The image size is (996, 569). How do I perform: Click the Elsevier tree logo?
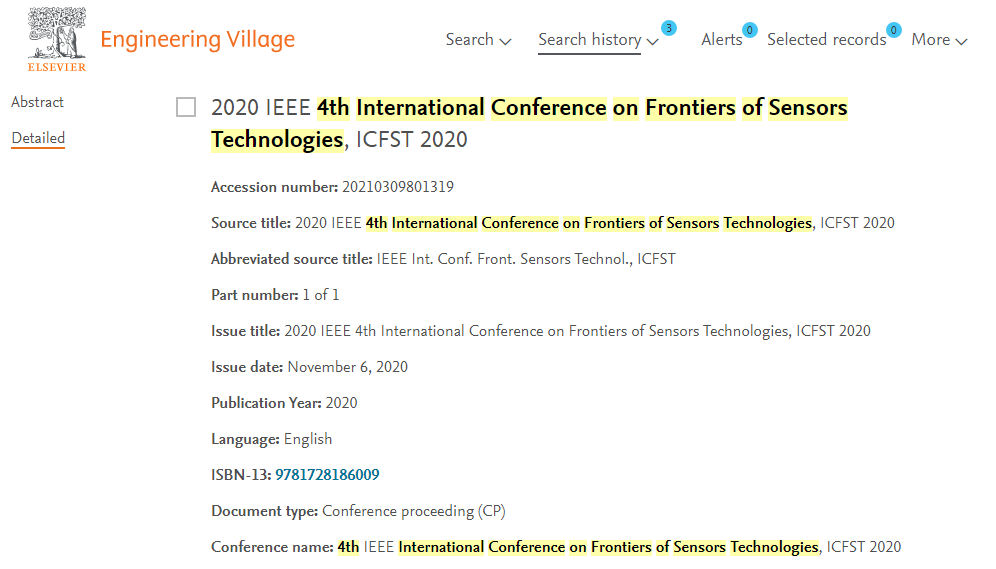[x=57, y=33]
